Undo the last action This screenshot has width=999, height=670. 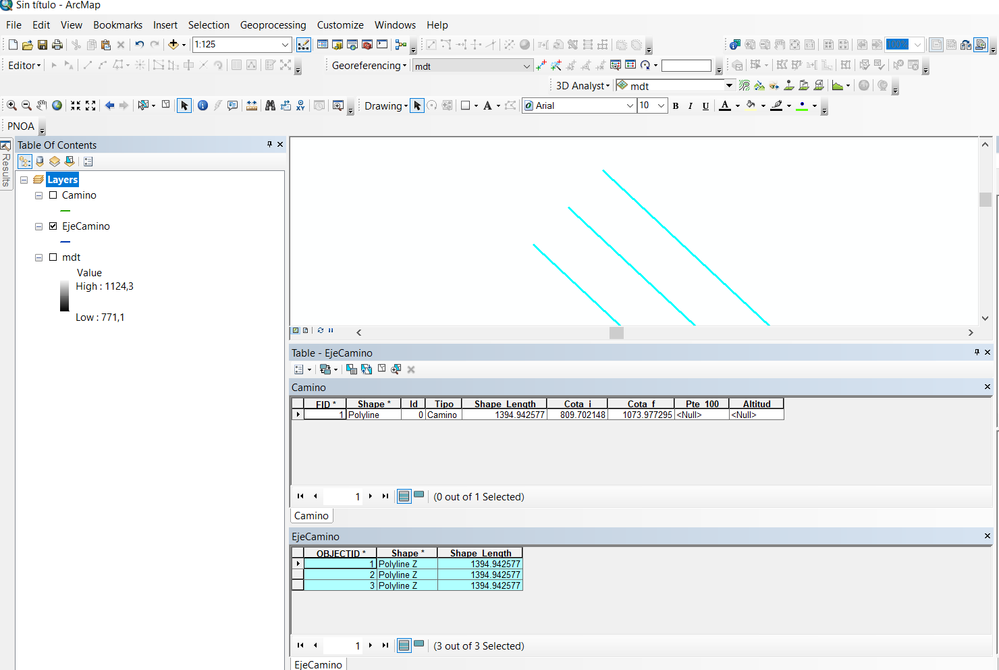(139, 45)
